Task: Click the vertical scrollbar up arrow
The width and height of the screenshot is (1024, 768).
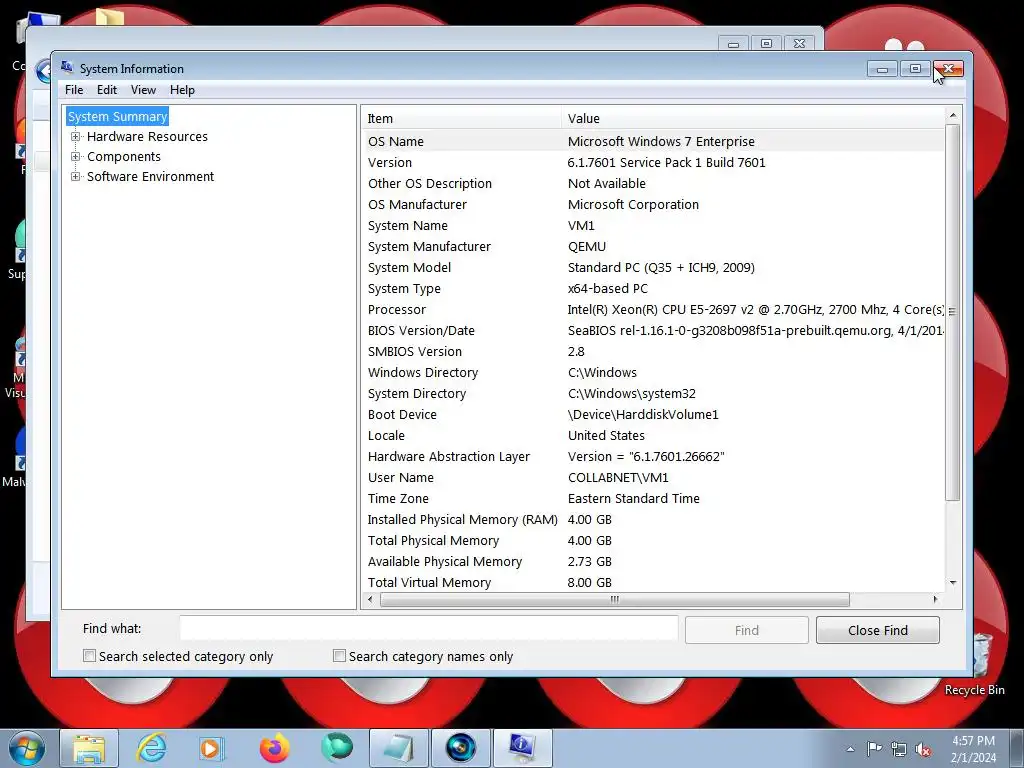Action: click(x=953, y=116)
